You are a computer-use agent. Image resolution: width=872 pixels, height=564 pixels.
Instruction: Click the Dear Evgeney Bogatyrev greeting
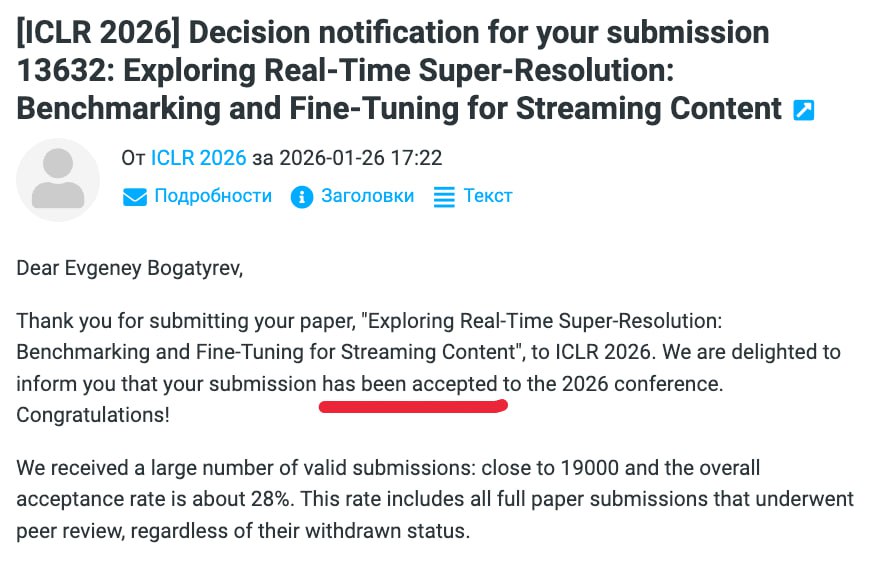[x=130, y=268]
